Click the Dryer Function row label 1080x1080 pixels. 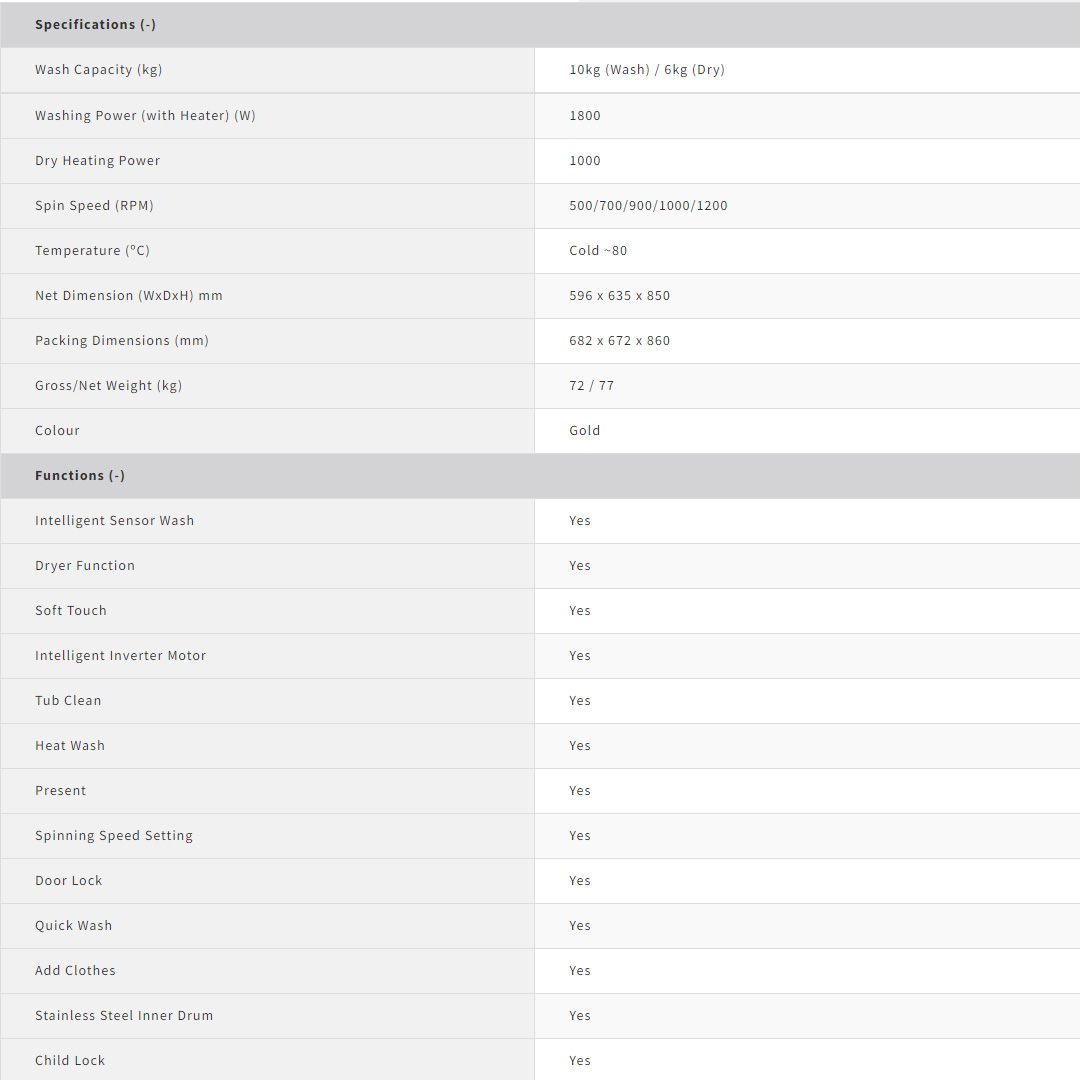85,565
